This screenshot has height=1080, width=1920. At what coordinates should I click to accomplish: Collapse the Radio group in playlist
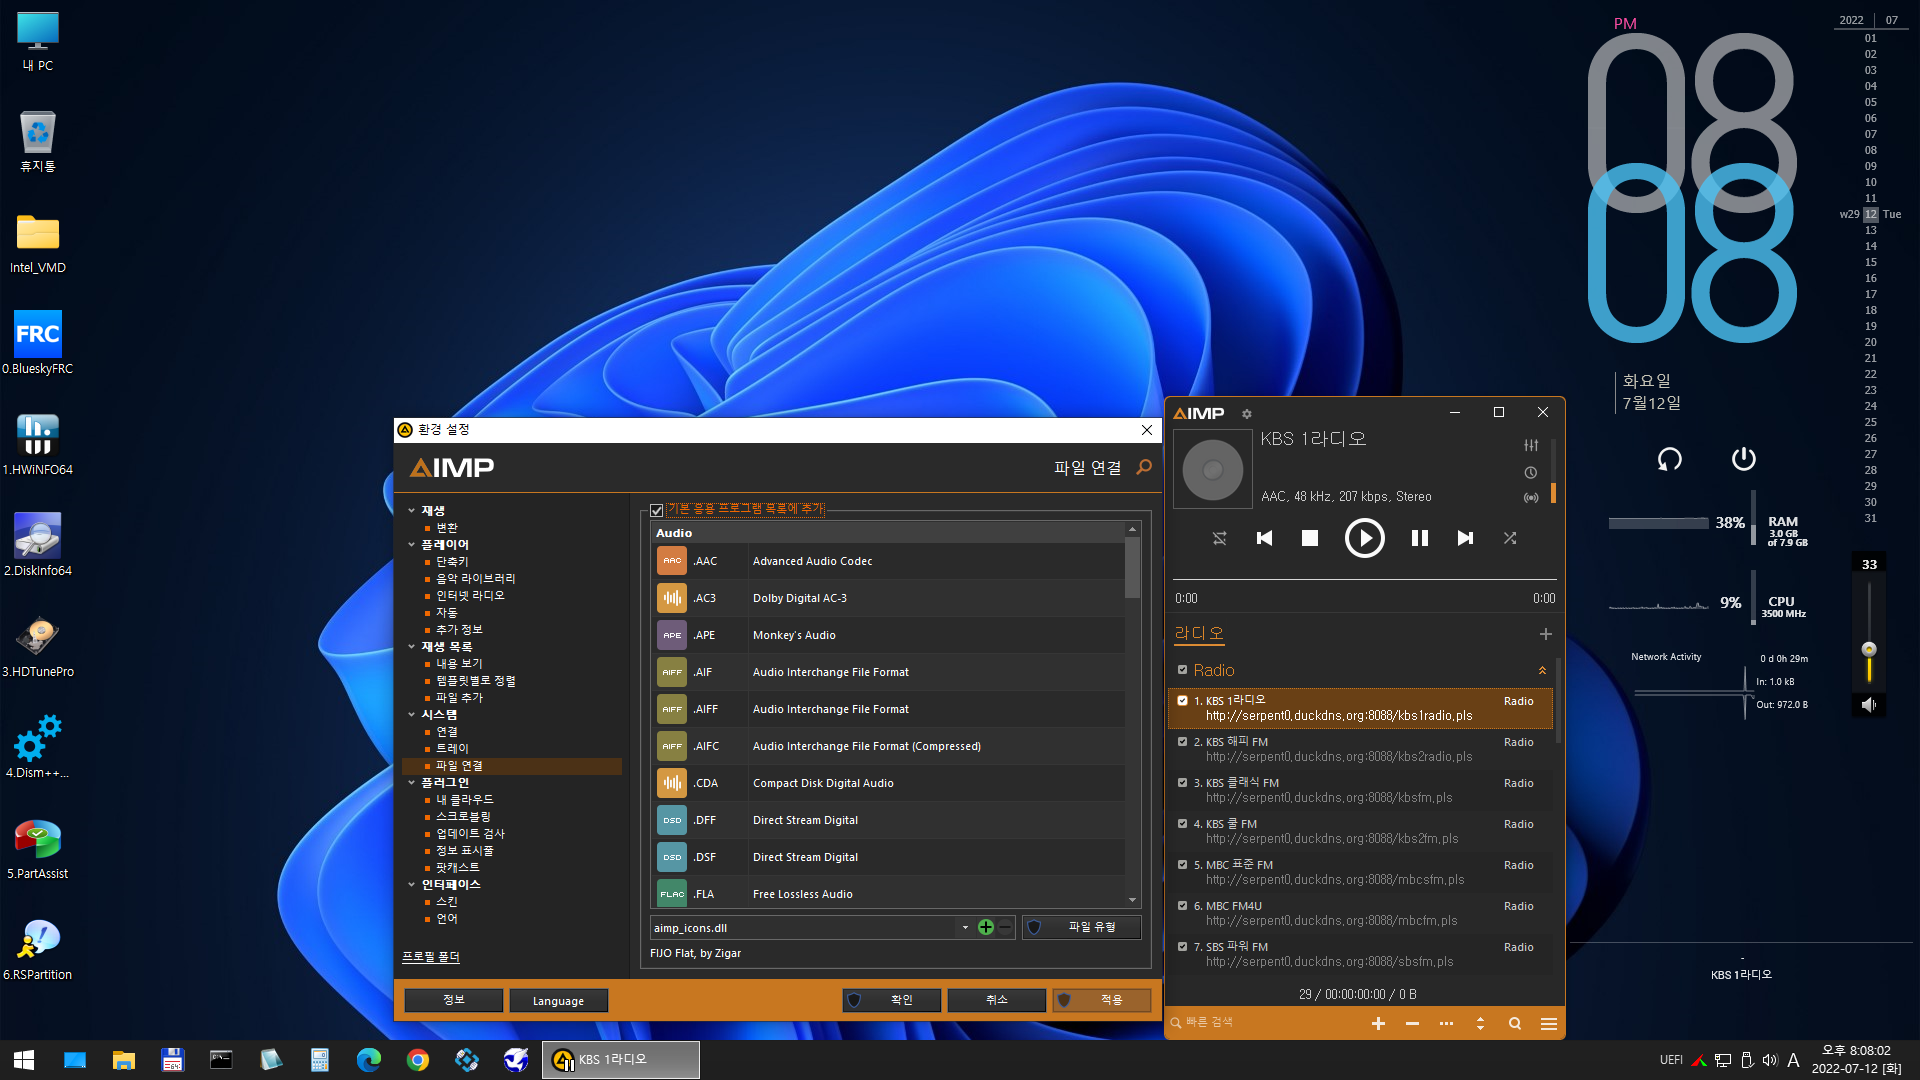coord(1542,670)
